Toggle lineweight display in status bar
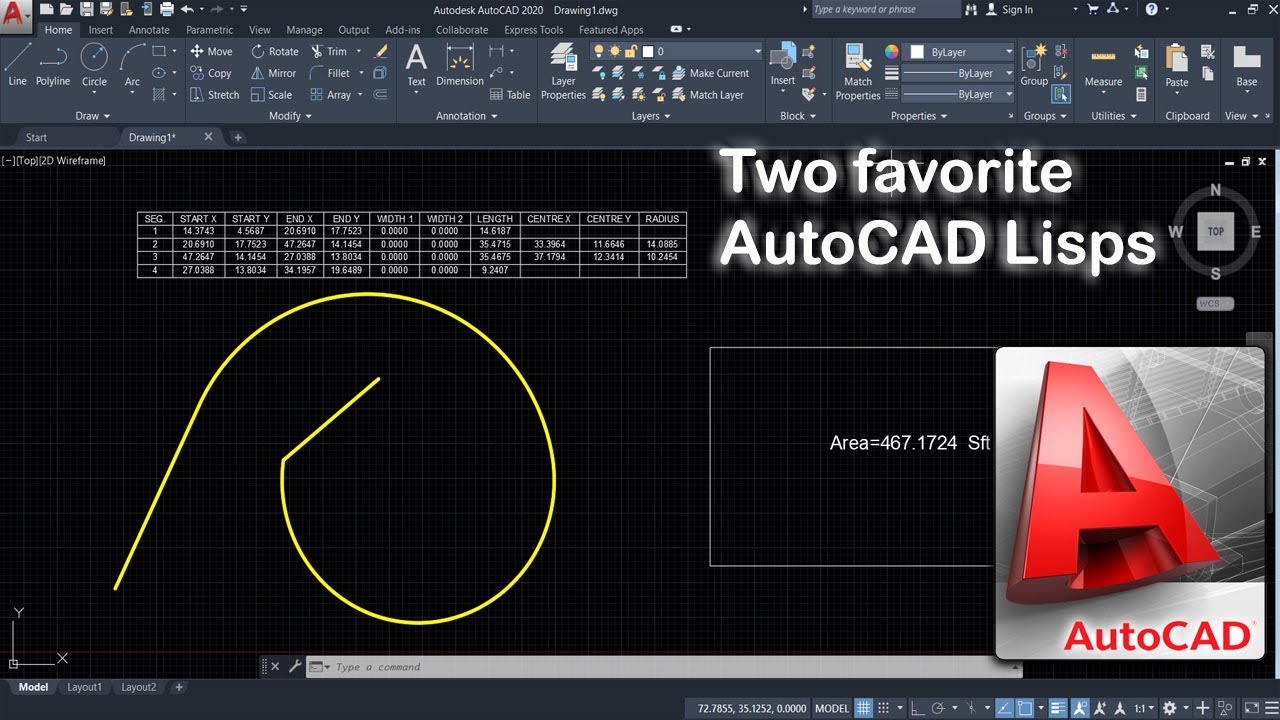1280x720 pixels. click(1056, 708)
